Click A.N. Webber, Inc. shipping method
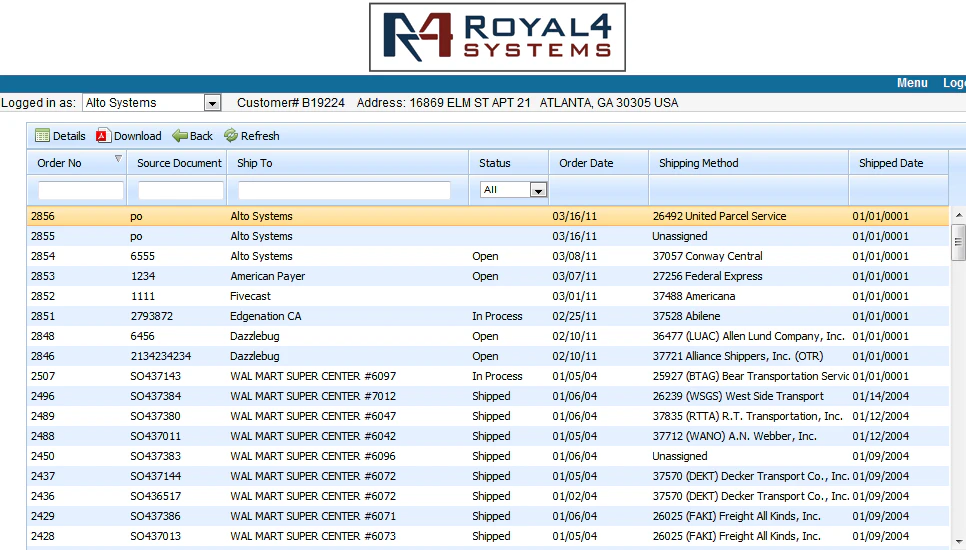This screenshot has width=966, height=550. pyautogui.click(x=734, y=437)
